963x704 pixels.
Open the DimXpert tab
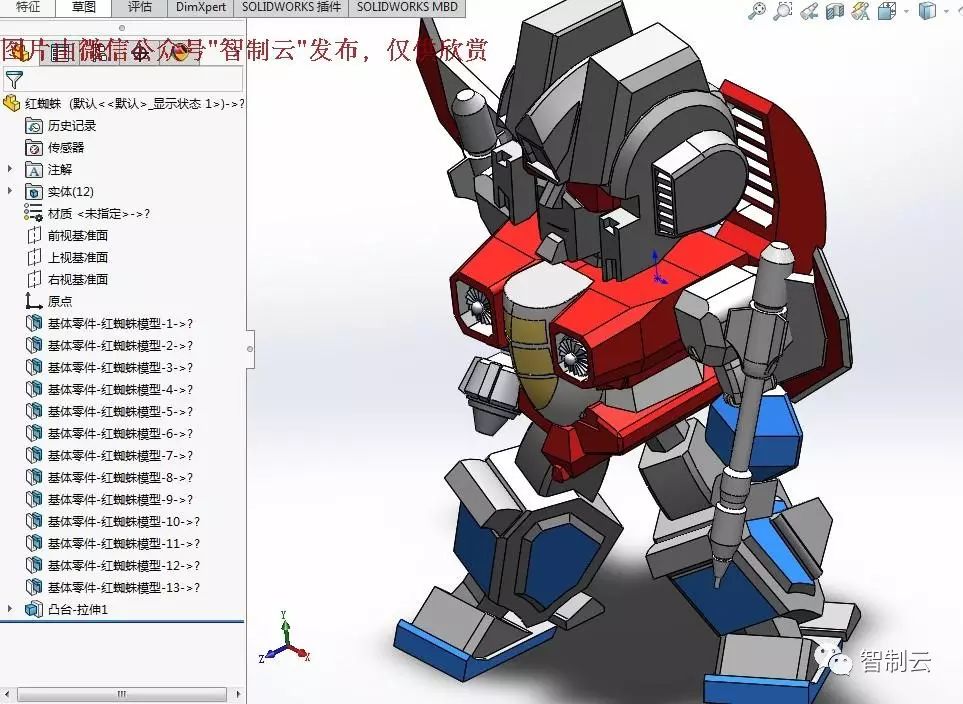click(201, 7)
